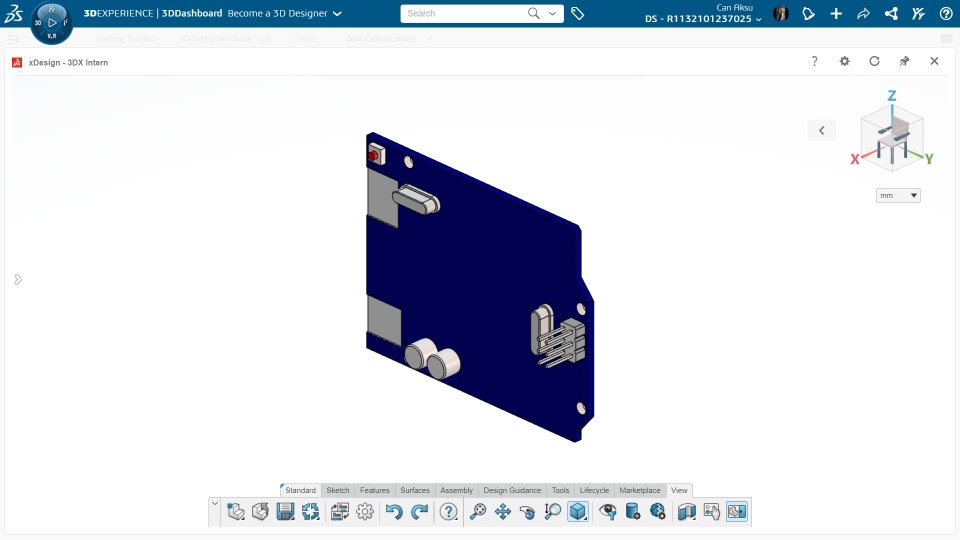Open the collaboration network icon
The image size is (960, 540).
891,13
